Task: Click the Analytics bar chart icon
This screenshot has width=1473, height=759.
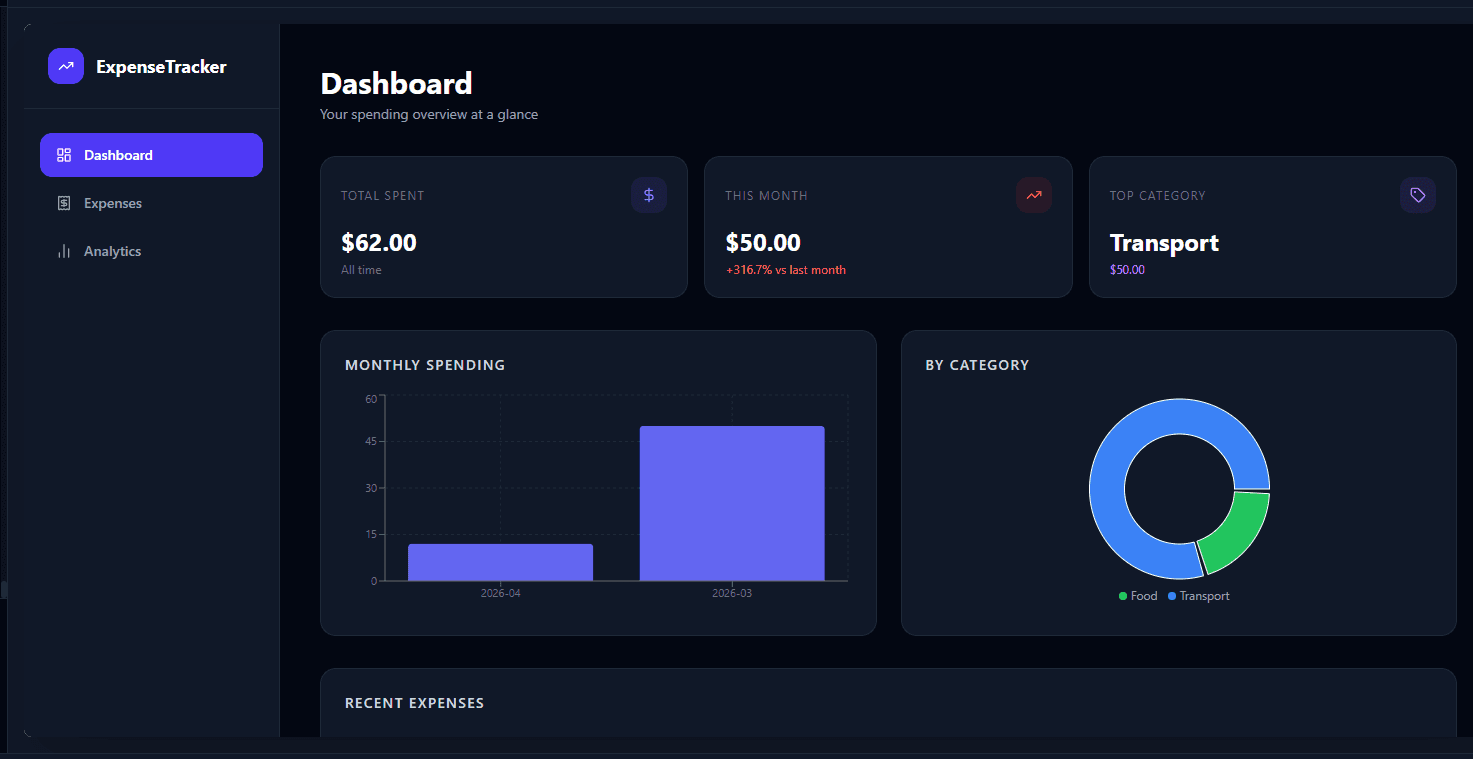Action: click(64, 251)
